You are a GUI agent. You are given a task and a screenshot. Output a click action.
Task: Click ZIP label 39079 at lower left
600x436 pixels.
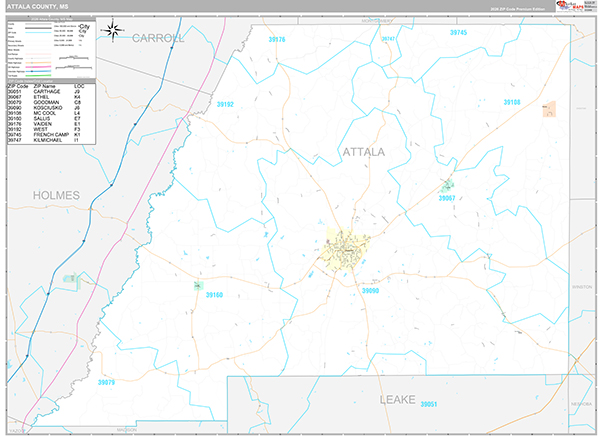pos(106,382)
